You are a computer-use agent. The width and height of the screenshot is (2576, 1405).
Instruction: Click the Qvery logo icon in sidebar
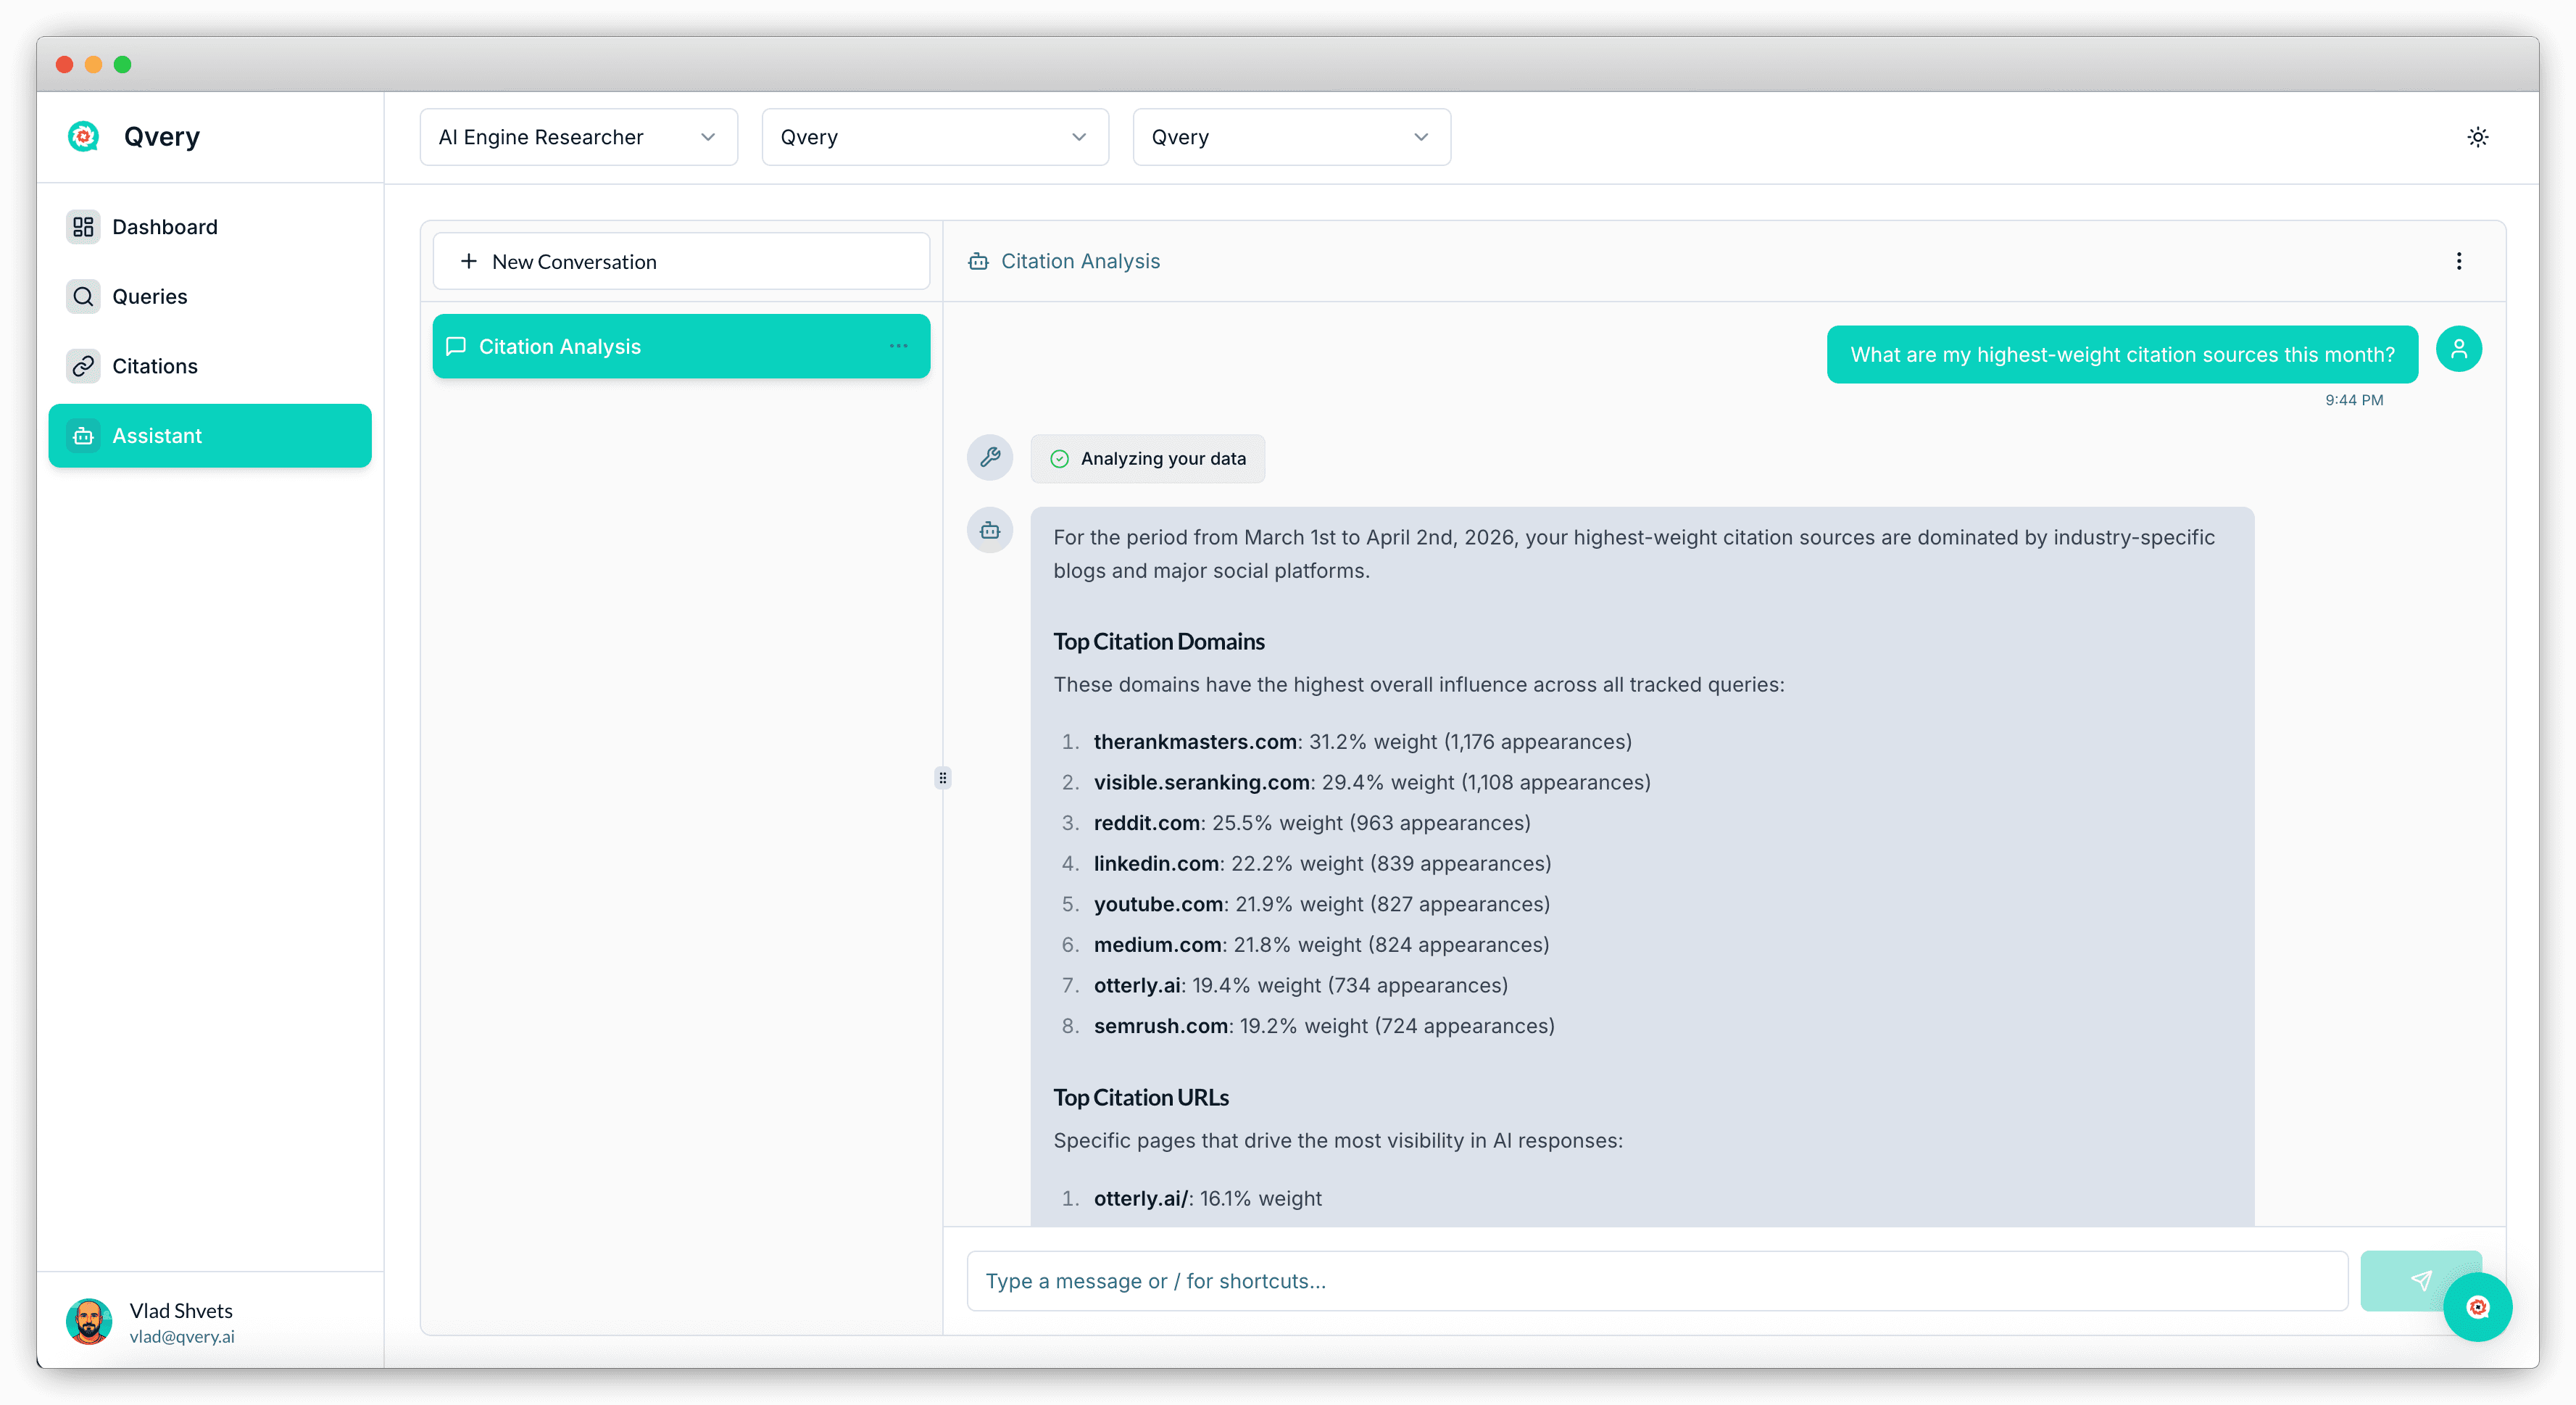(84, 136)
